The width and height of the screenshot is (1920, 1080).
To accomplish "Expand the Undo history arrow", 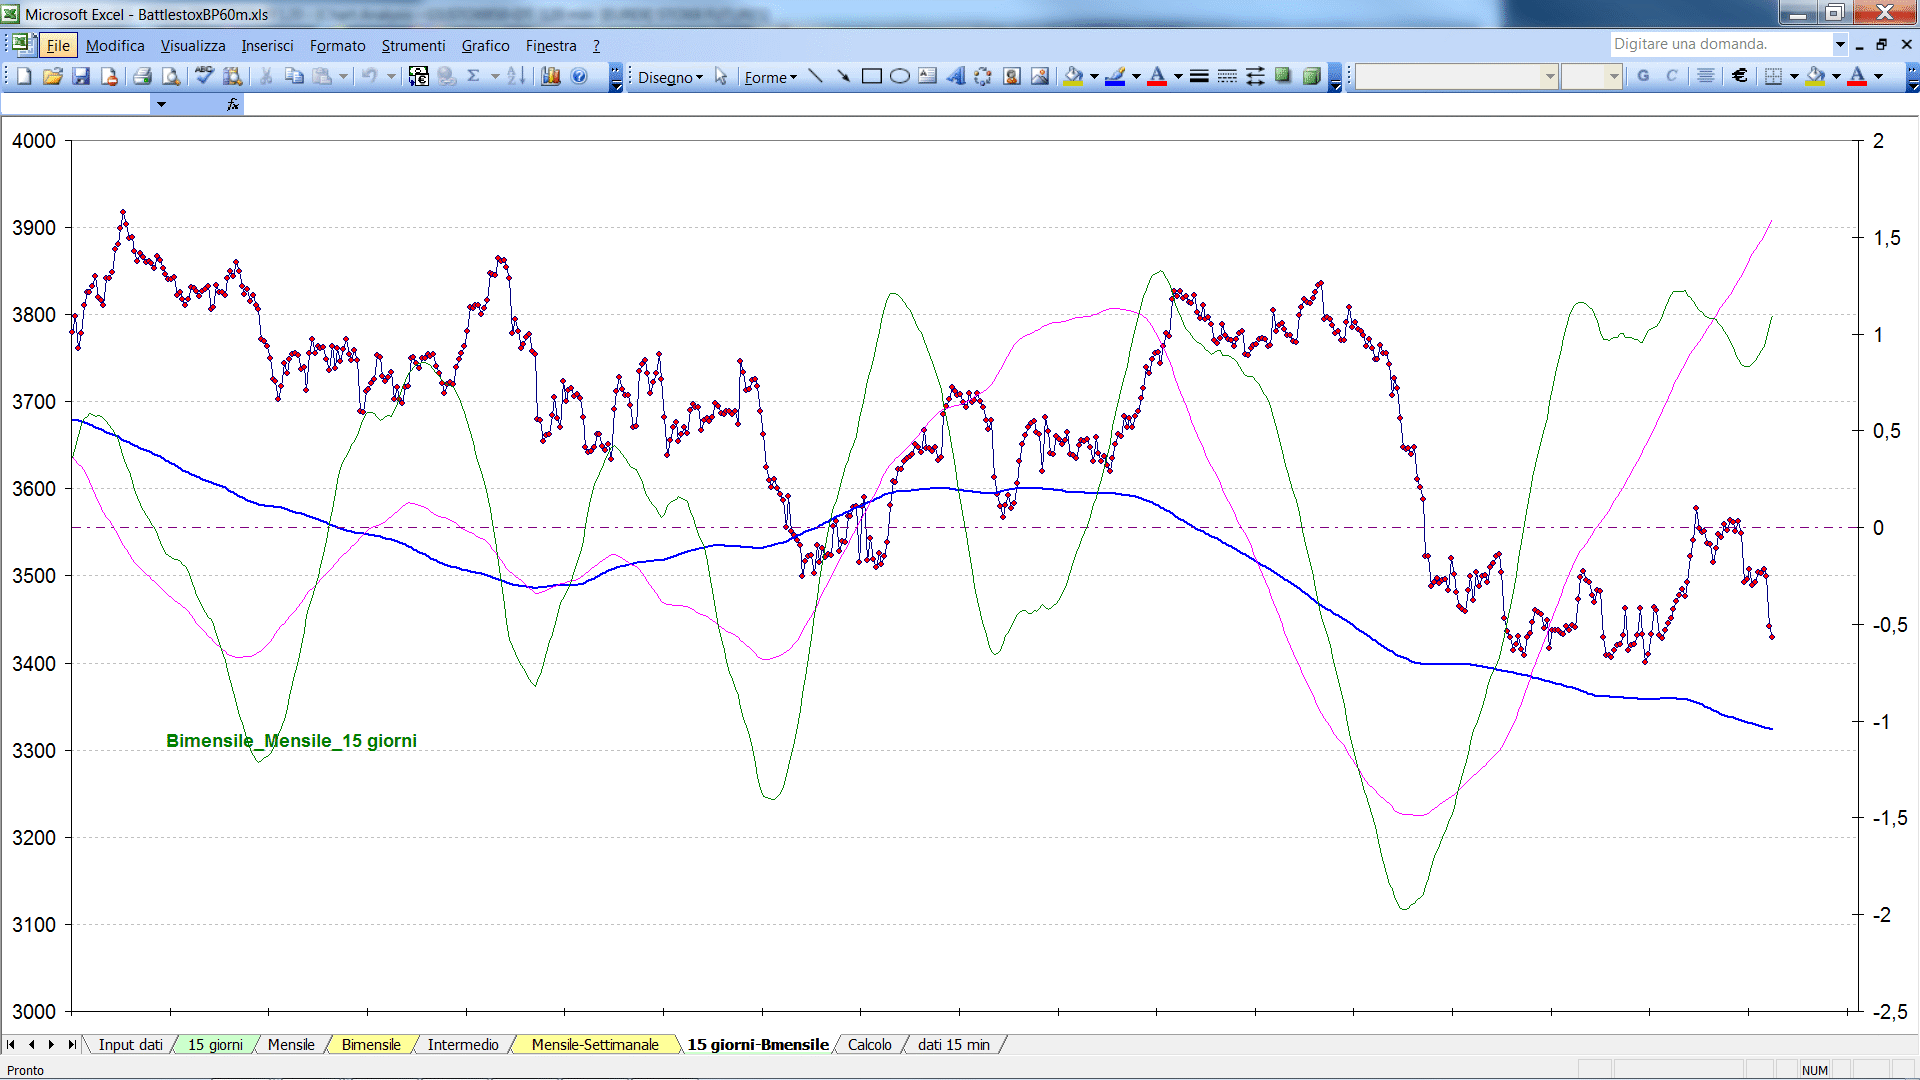I will [391, 76].
